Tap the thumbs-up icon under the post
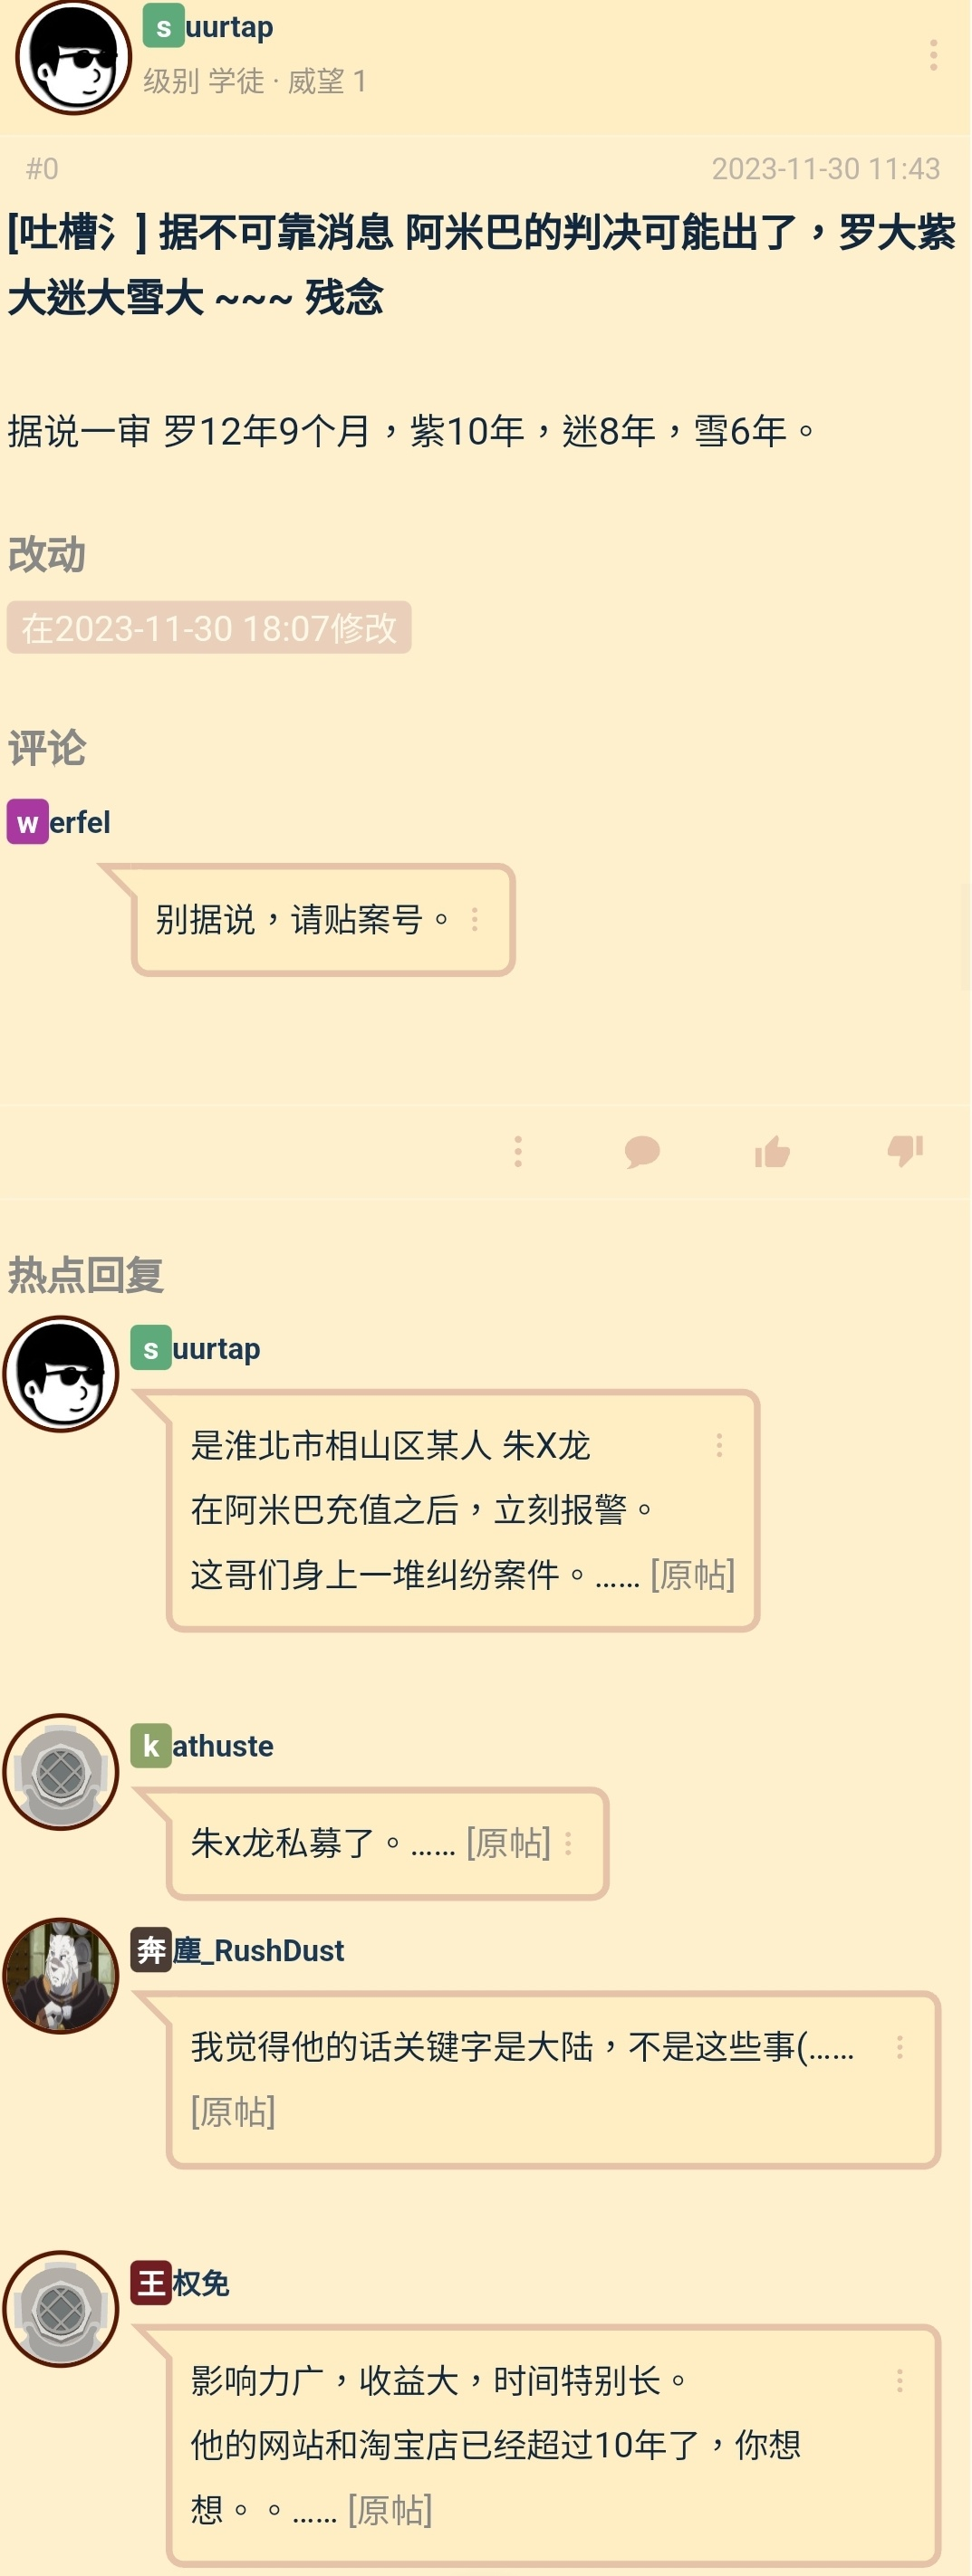972x2576 pixels. tap(772, 1152)
